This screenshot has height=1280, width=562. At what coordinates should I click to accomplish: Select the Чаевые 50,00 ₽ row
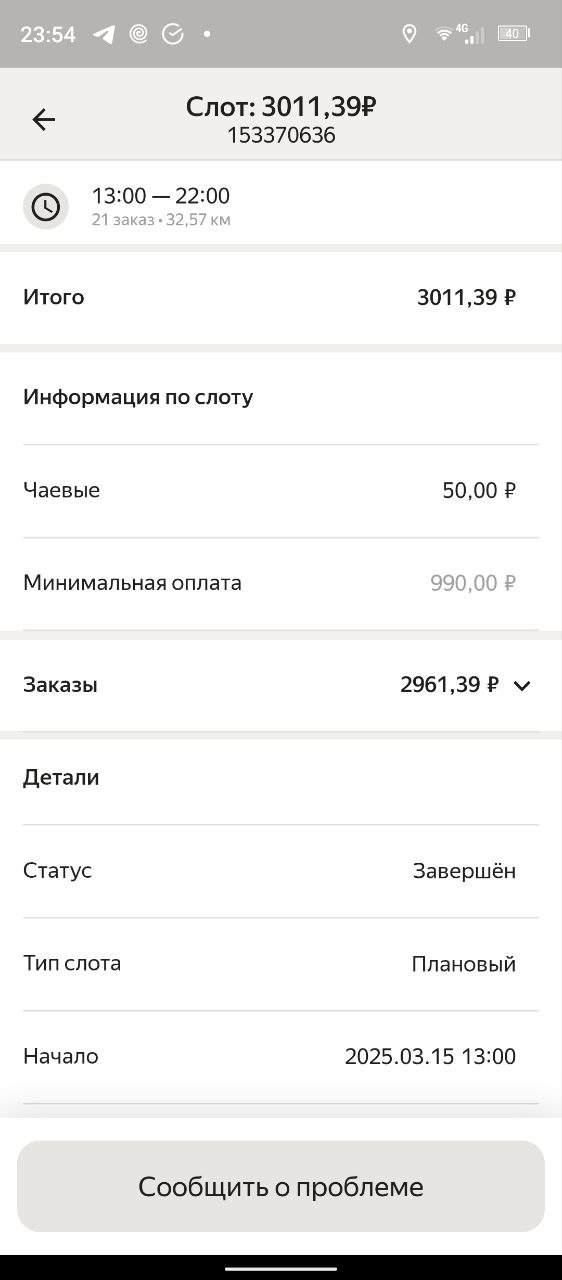[x=281, y=491]
